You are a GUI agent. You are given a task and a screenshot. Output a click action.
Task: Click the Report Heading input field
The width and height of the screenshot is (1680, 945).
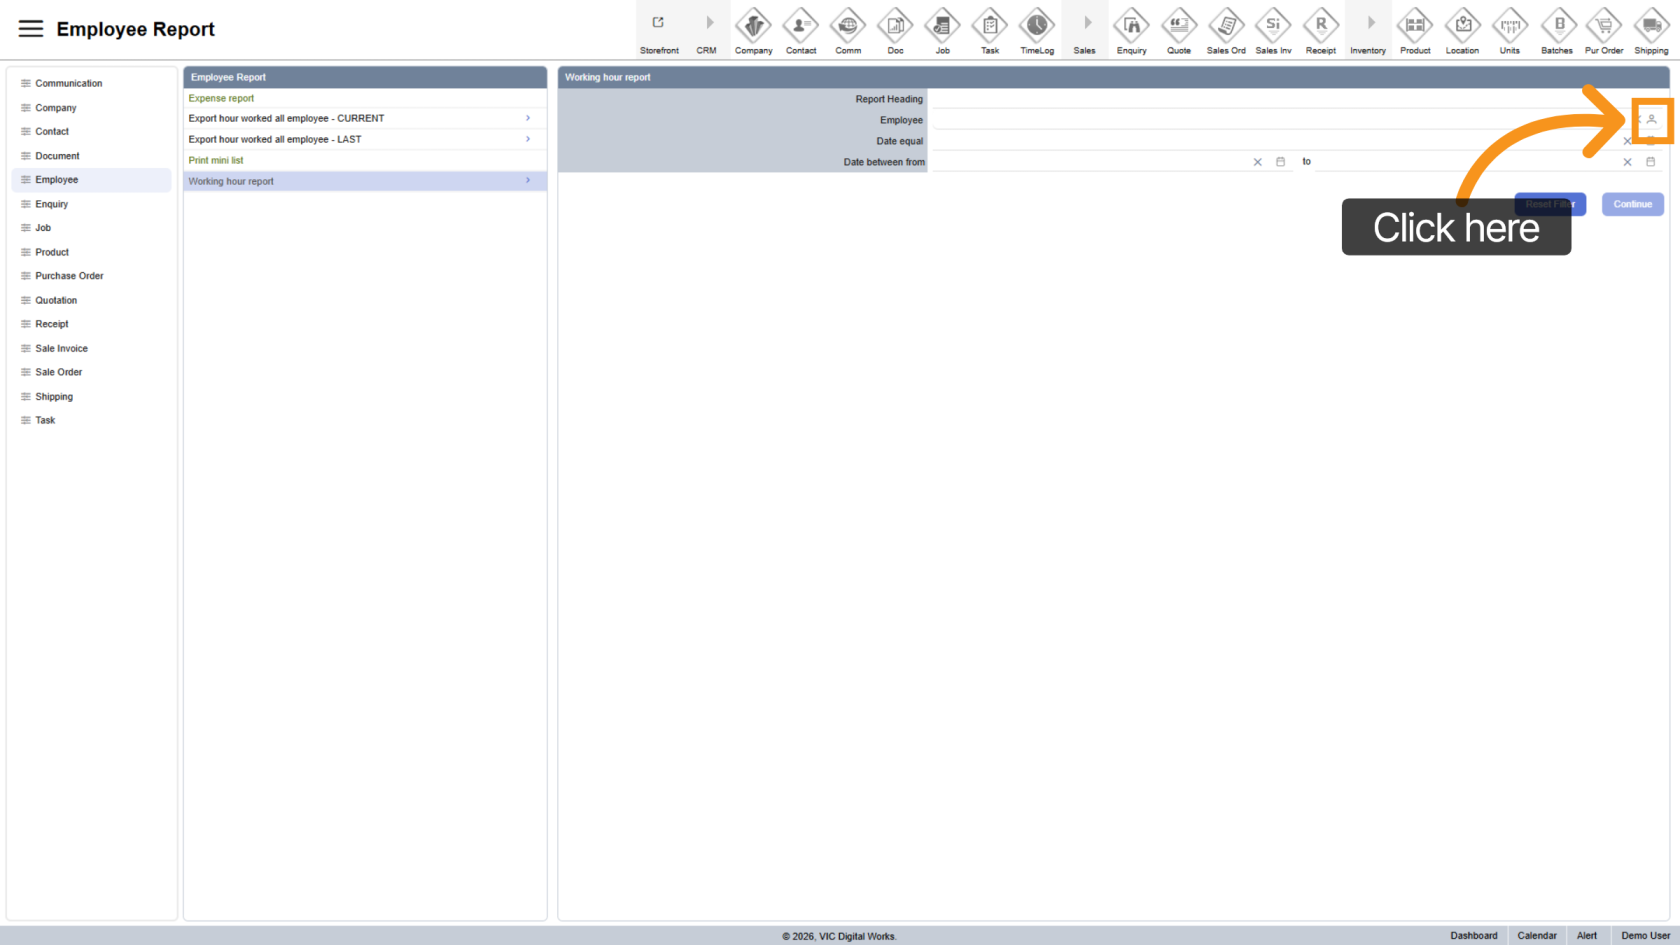tap(1280, 99)
